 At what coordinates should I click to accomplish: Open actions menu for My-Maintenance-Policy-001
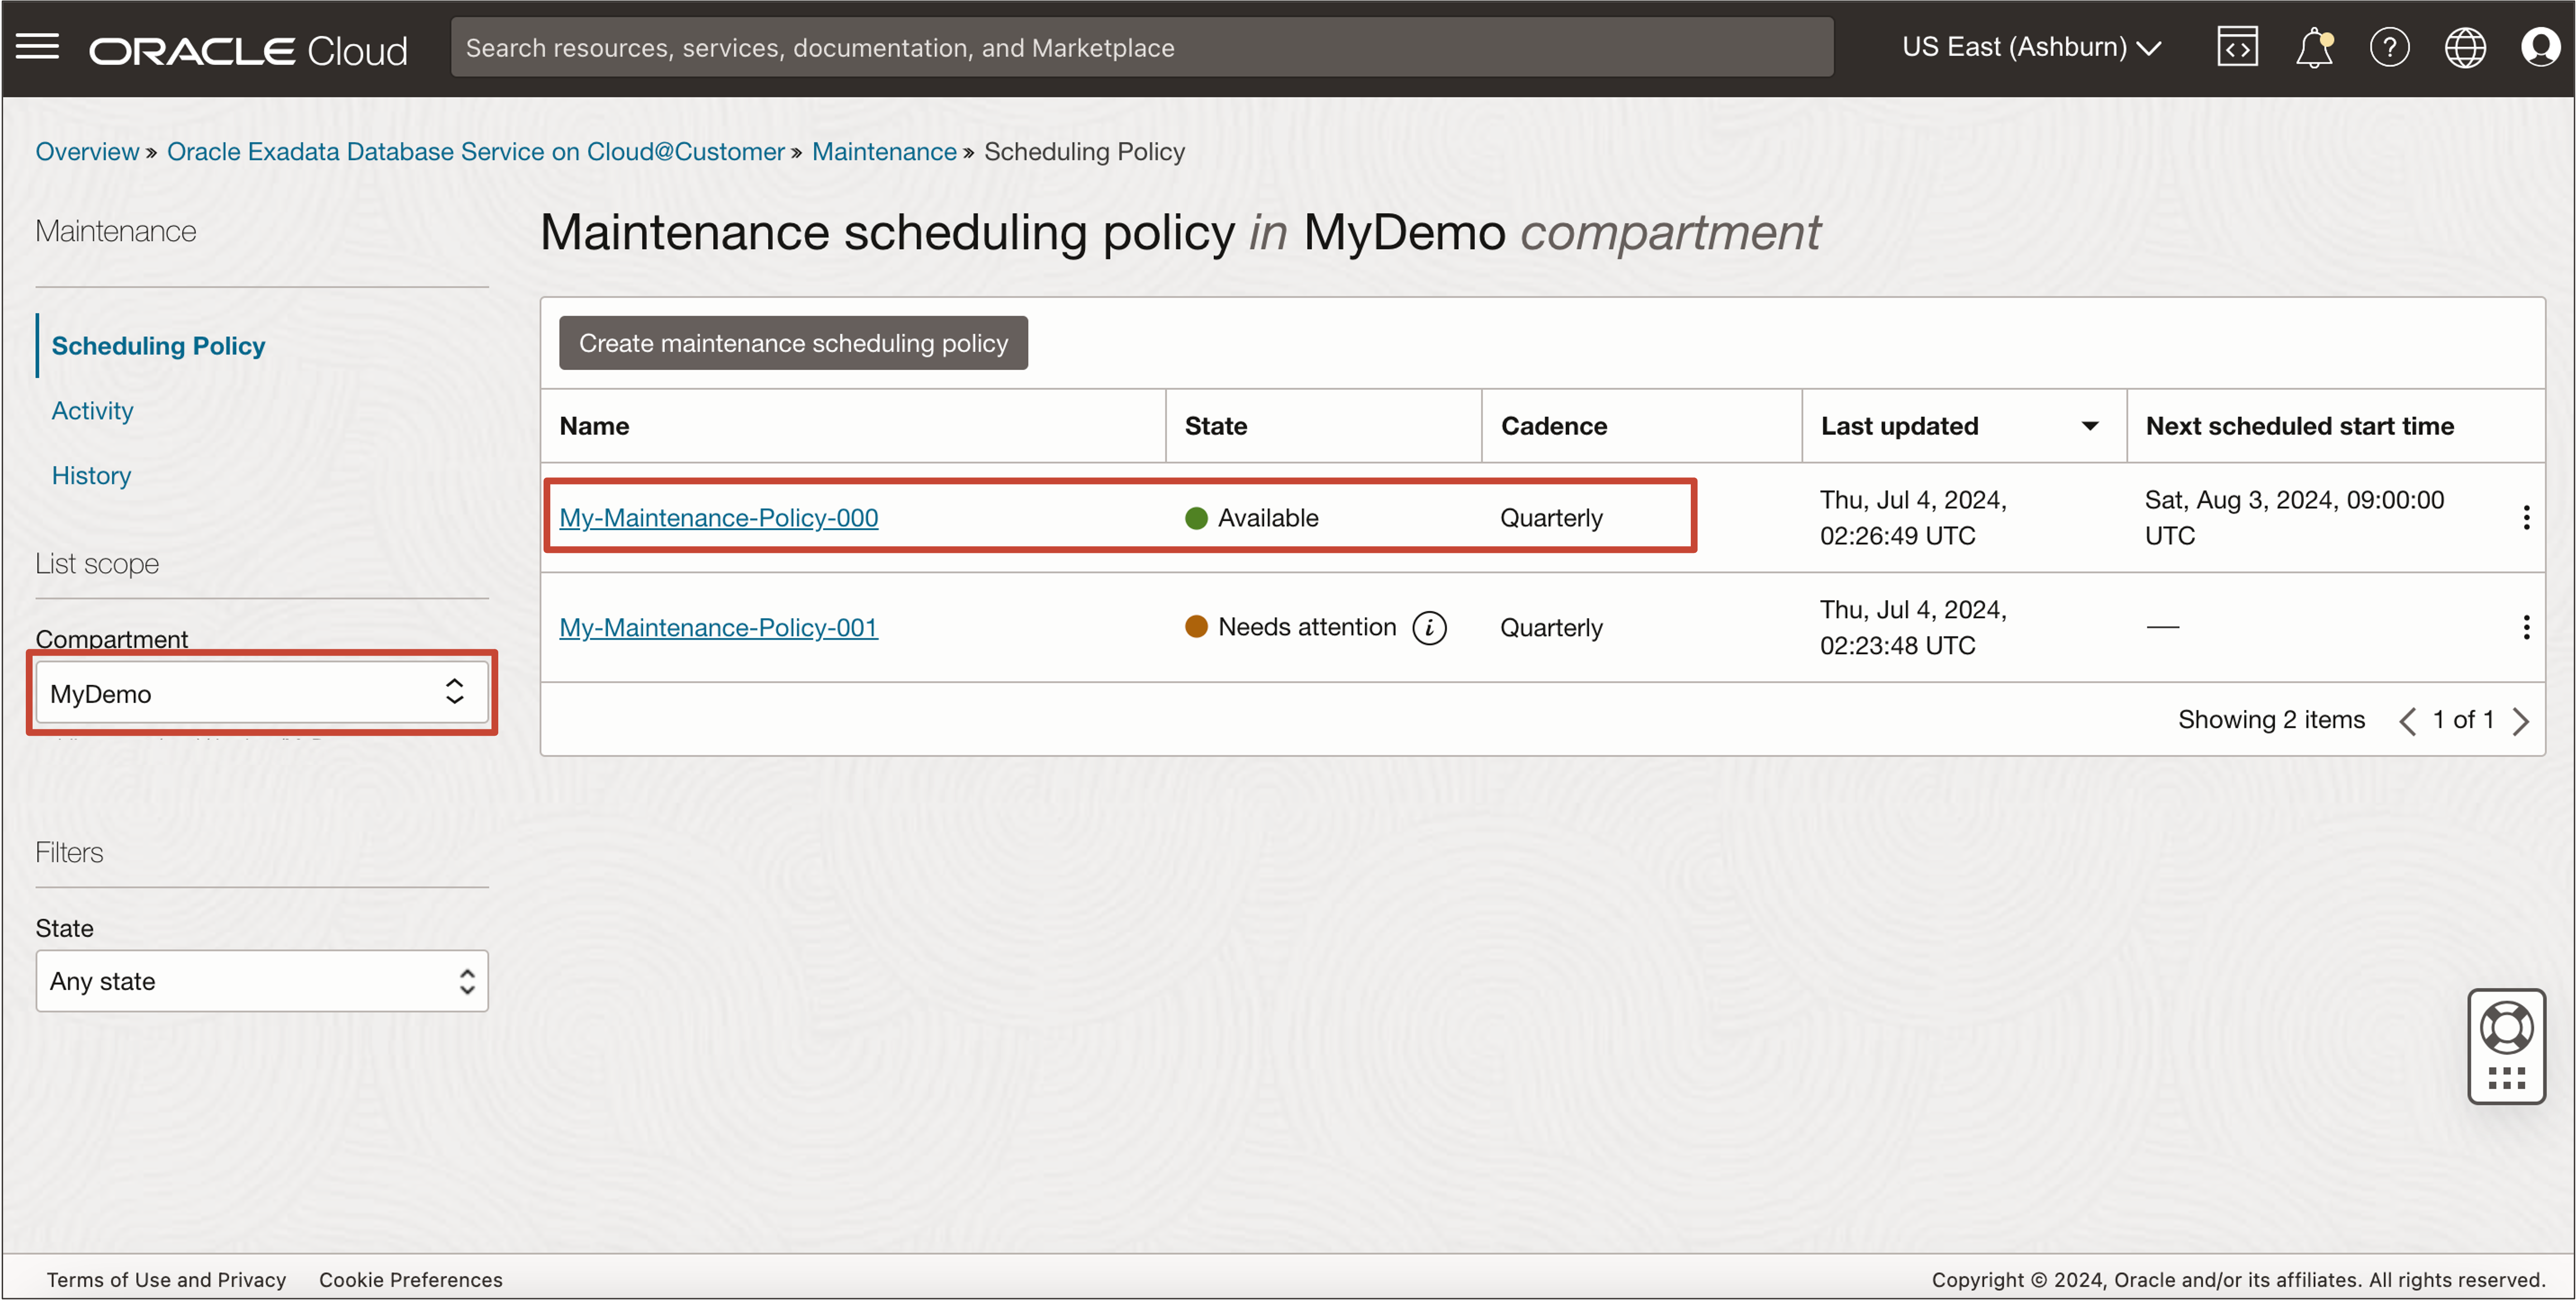pyautogui.click(x=2526, y=627)
